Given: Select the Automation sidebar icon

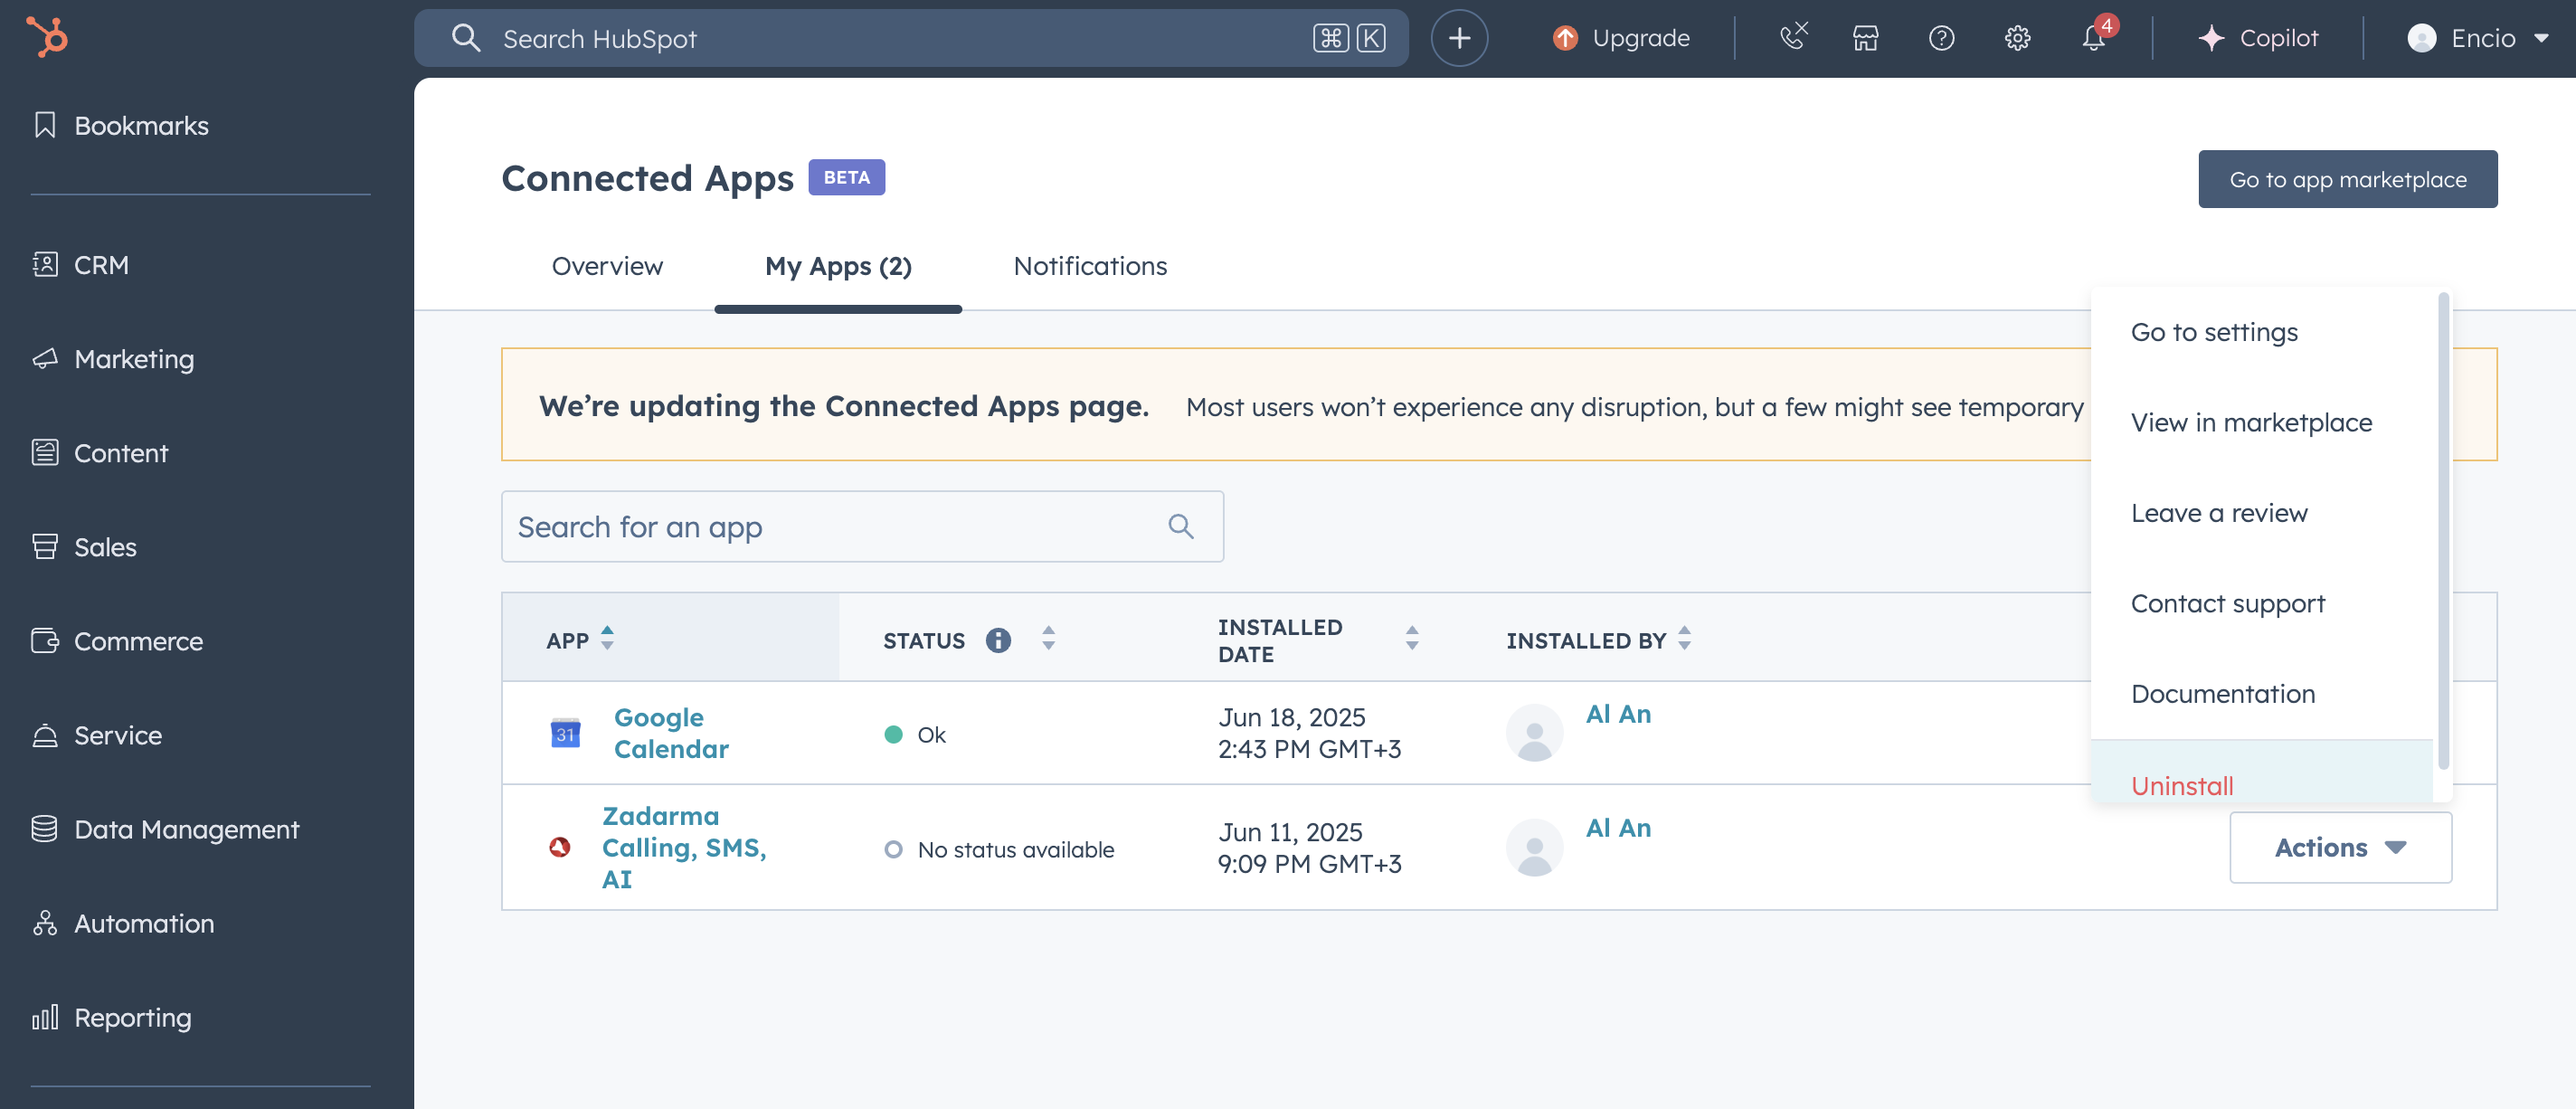Looking at the screenshot, I should (44, 923).
